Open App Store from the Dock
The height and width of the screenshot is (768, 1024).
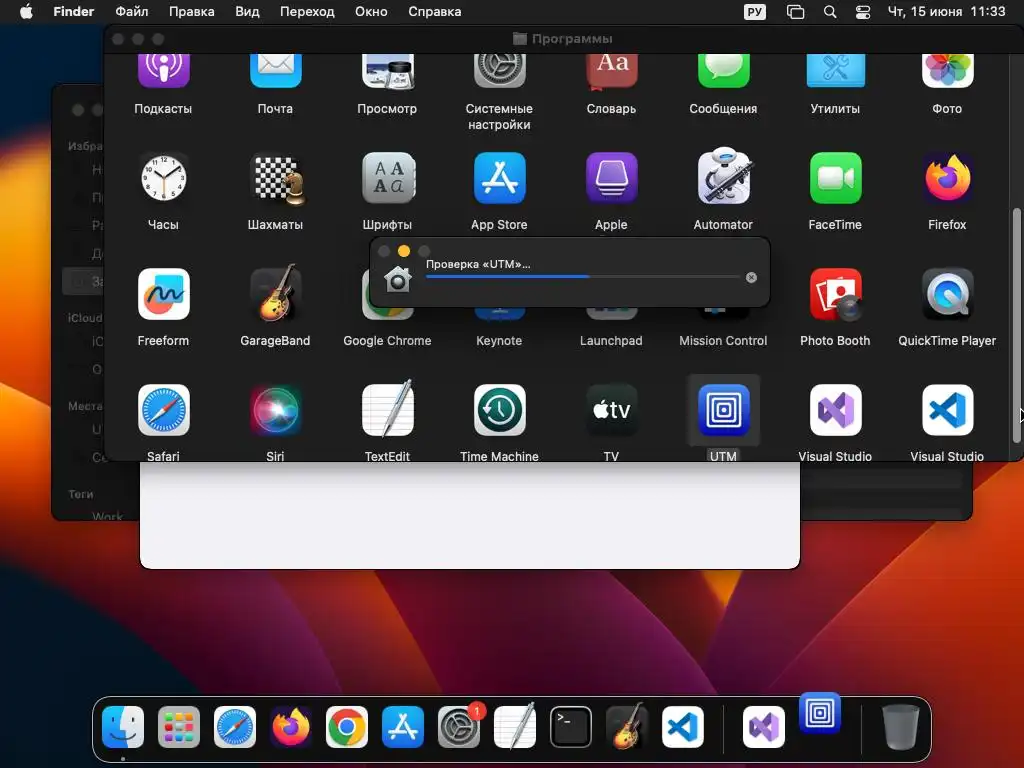pos(403,727)
